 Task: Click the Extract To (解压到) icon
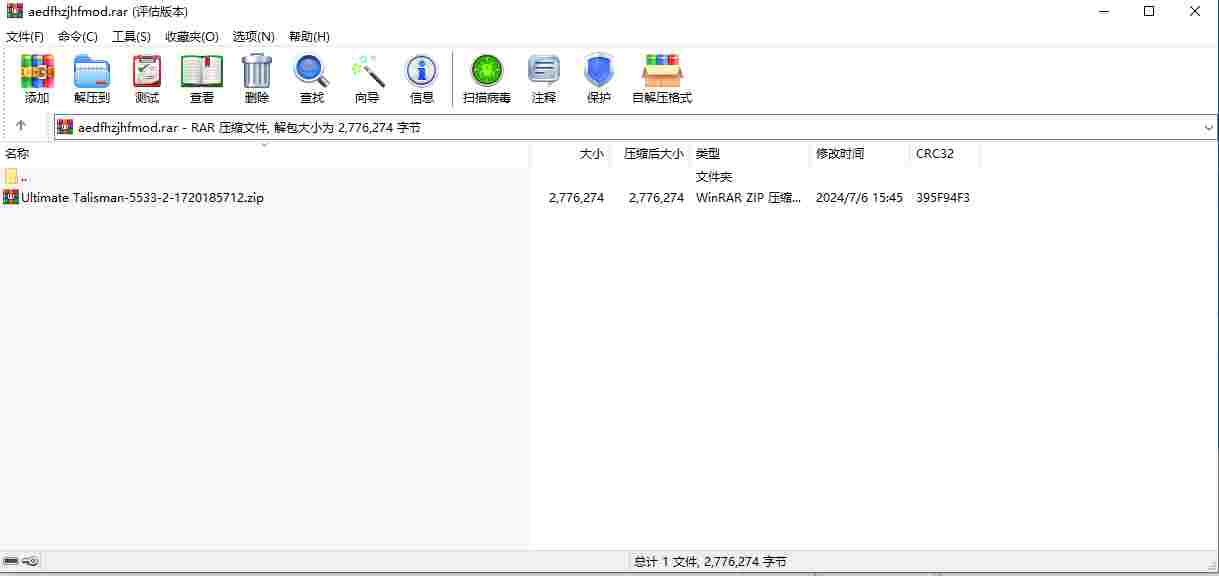[92, 79]
